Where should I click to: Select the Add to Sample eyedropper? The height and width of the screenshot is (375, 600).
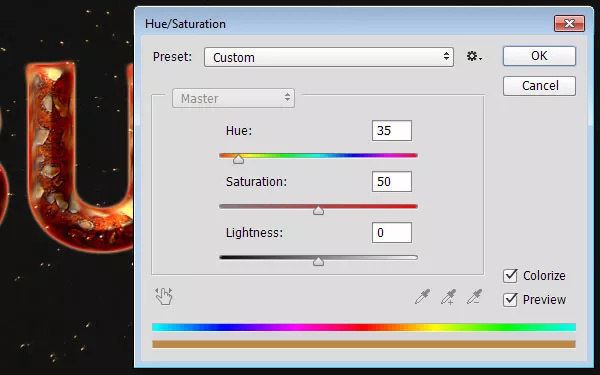click(448, 297)
